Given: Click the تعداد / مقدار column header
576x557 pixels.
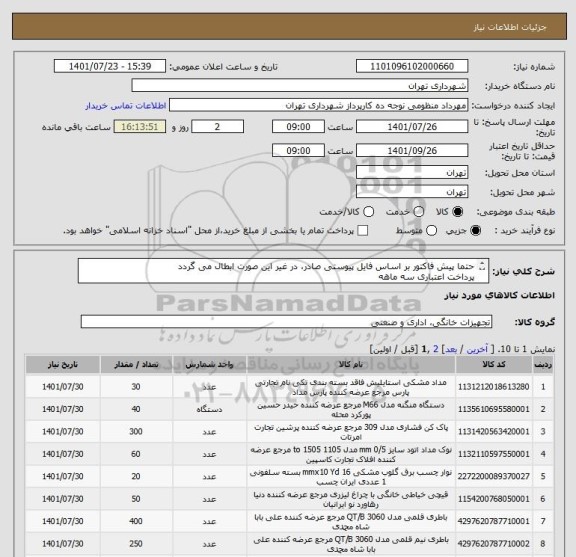Looking at the screenshot, I should 136,364.
